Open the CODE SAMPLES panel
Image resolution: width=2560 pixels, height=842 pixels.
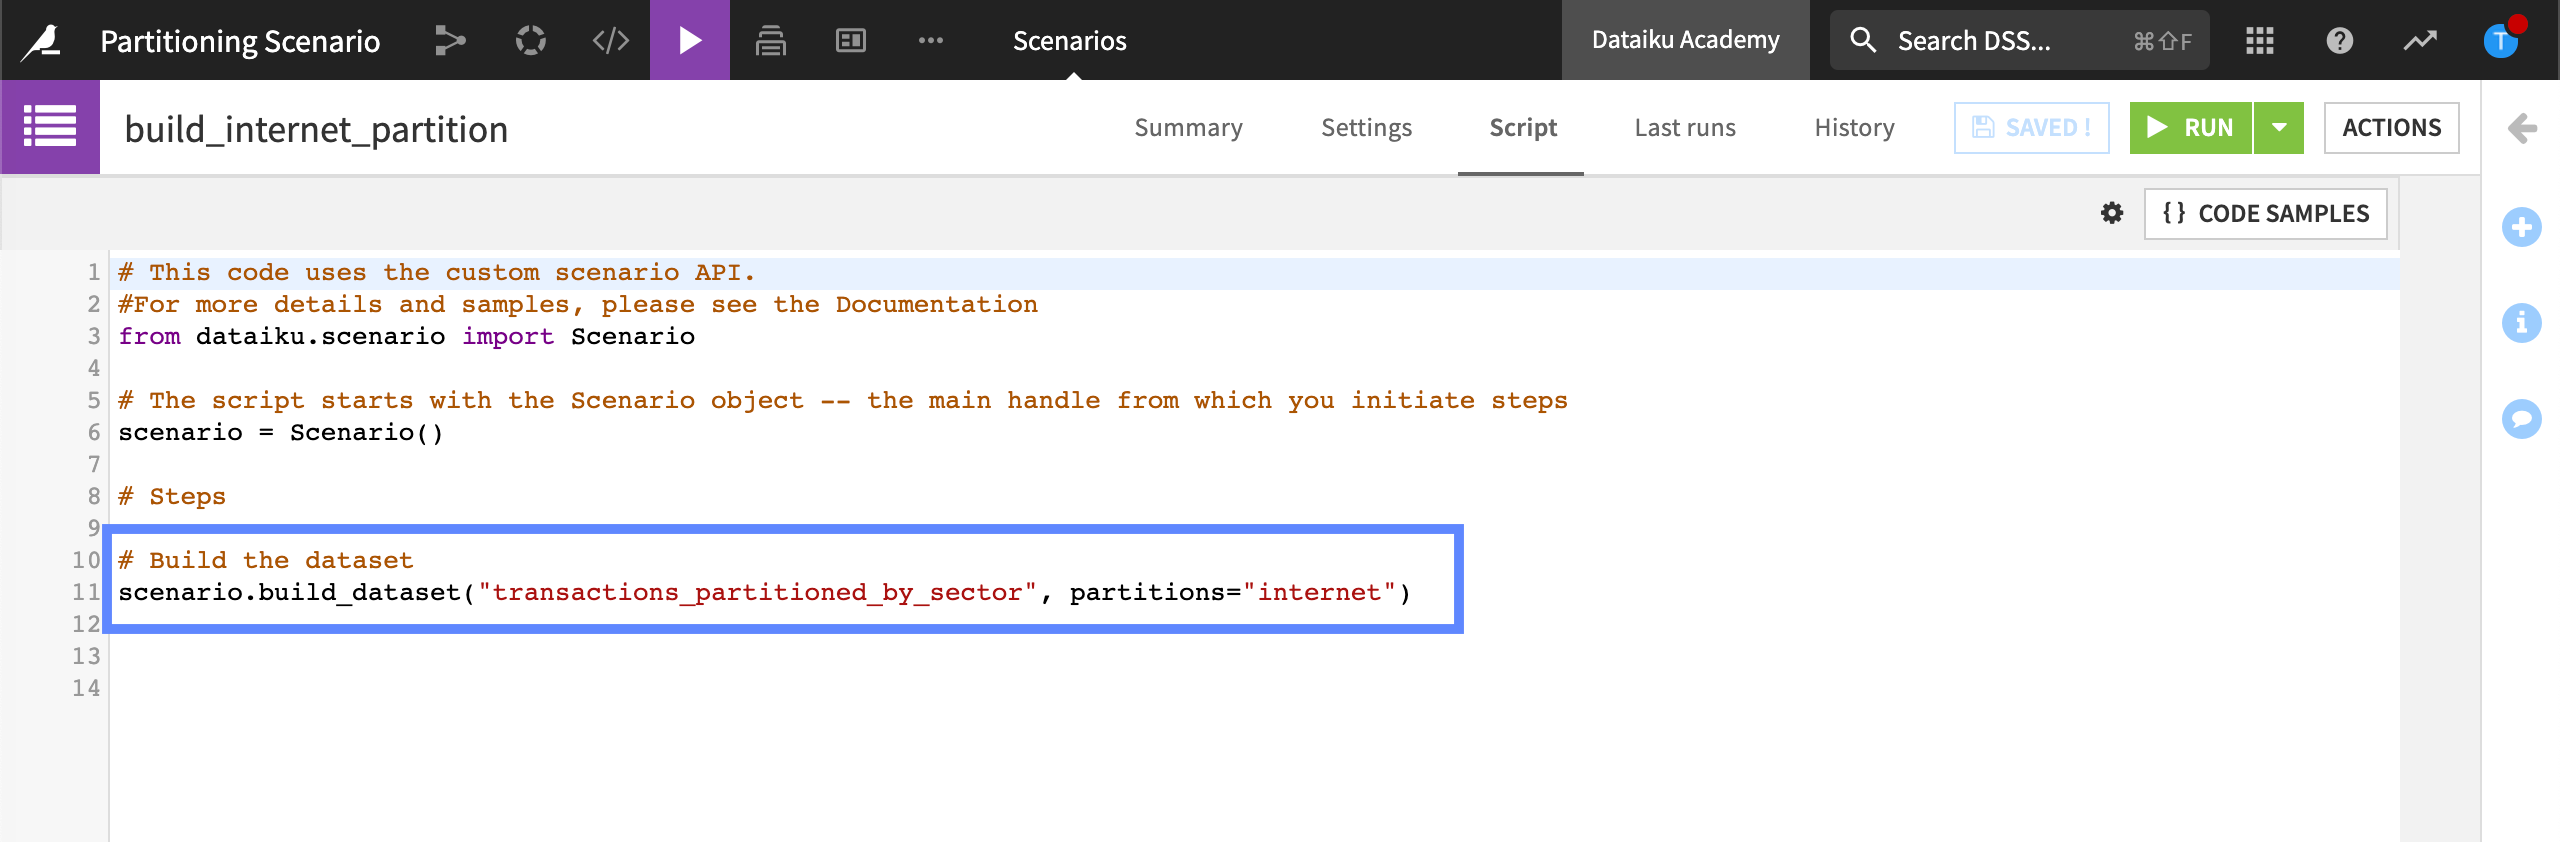2265,214
